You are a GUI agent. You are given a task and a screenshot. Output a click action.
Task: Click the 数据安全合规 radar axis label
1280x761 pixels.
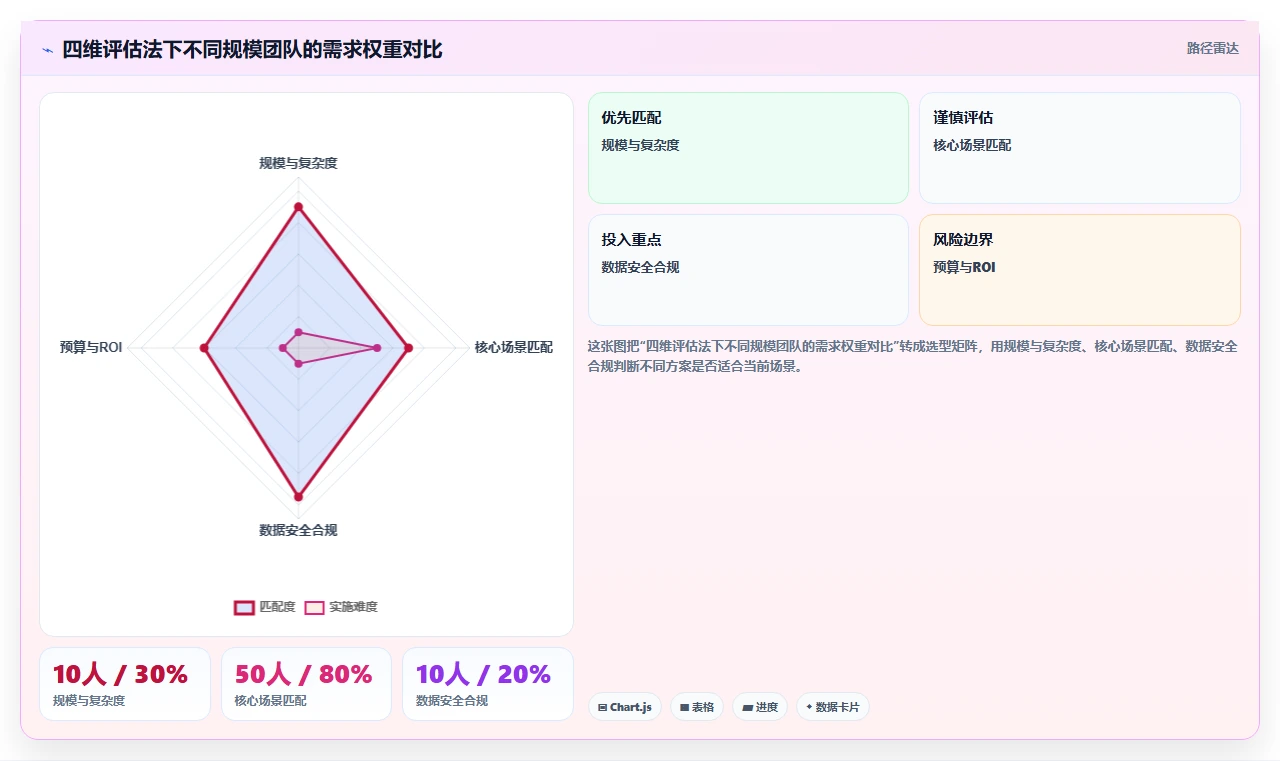tap(298, 530)
